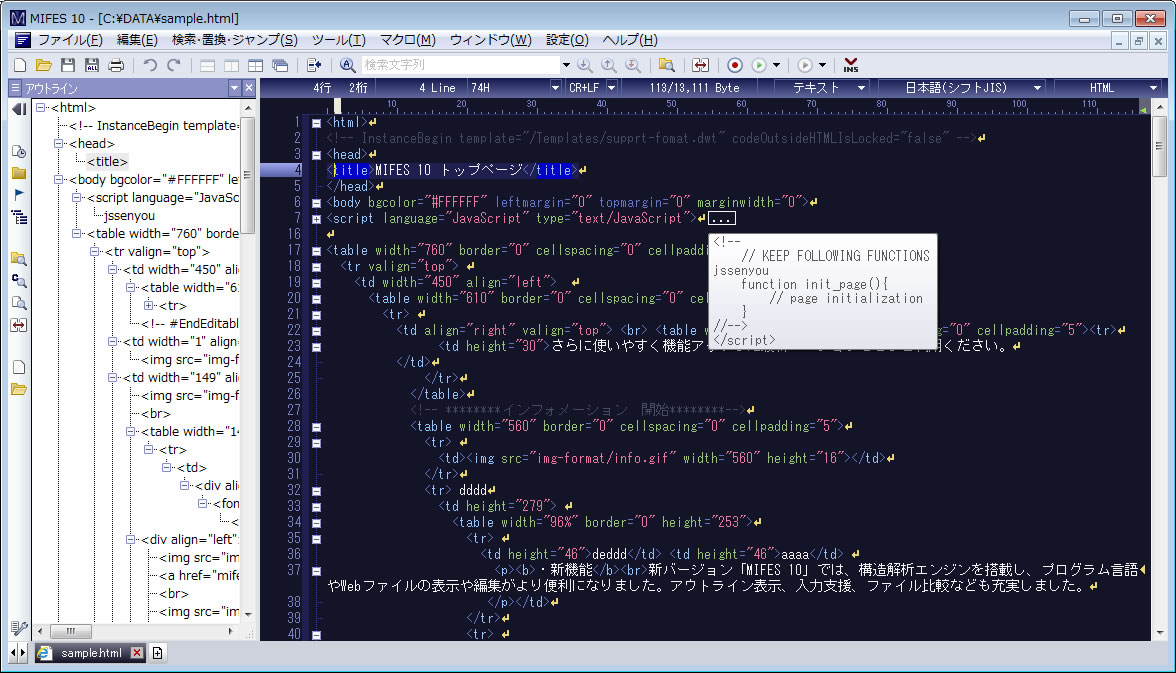
Task: Save the current file
Action: click(68, 65)
